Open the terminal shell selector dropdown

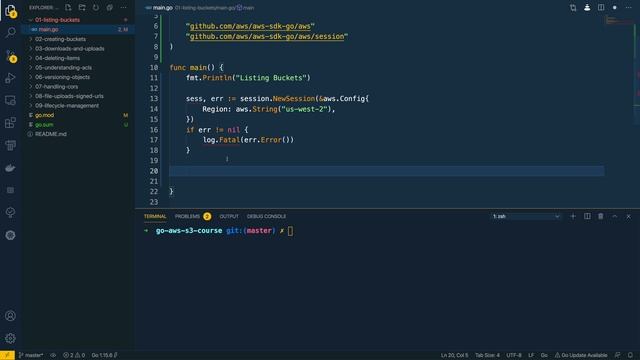click(x=526, y=216)
